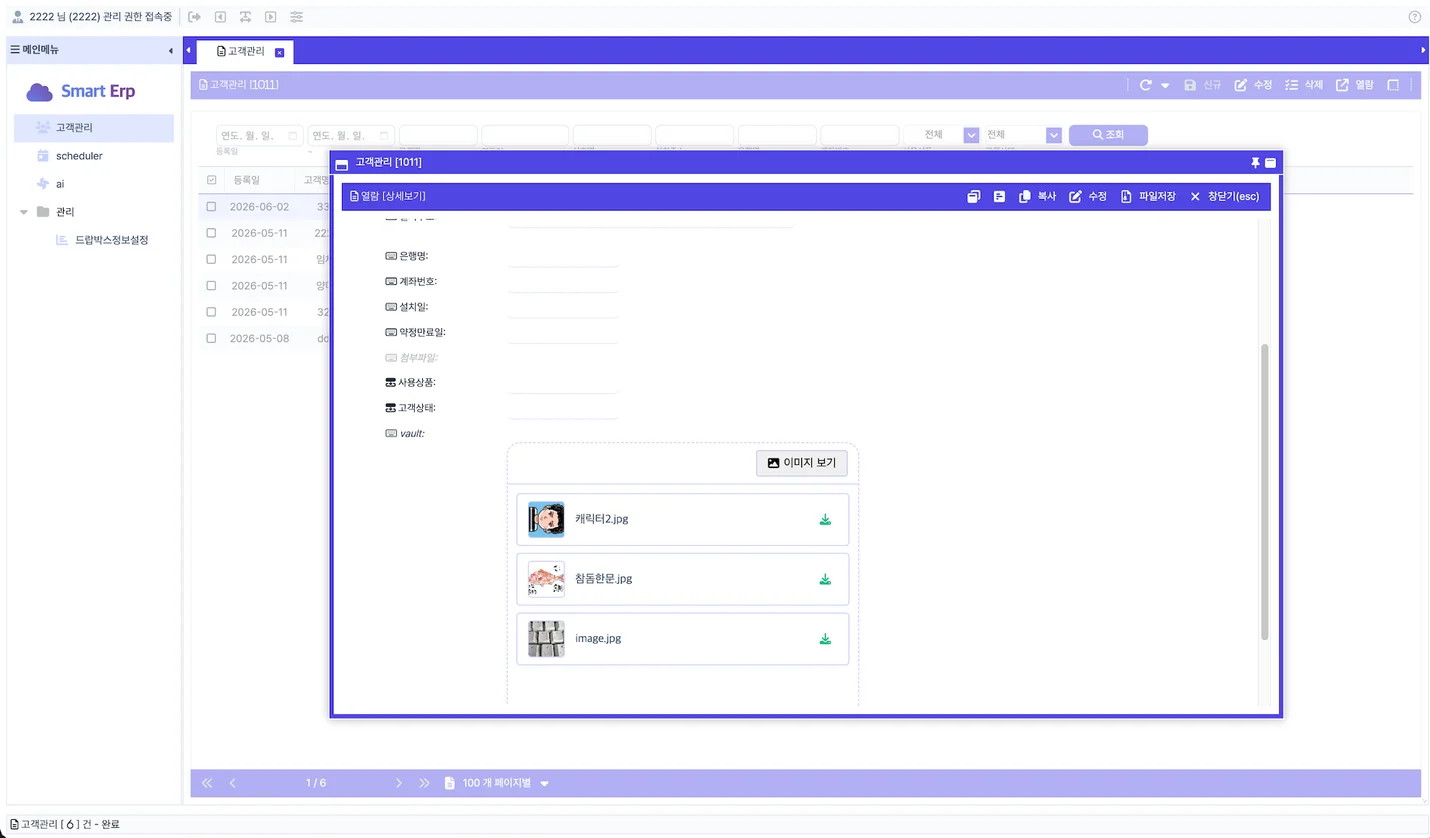The height and width of the screenshot is (838, 1430).
Task: Click the 파일저장 button
Action: pyautogui.click(x=1148, y=197)
